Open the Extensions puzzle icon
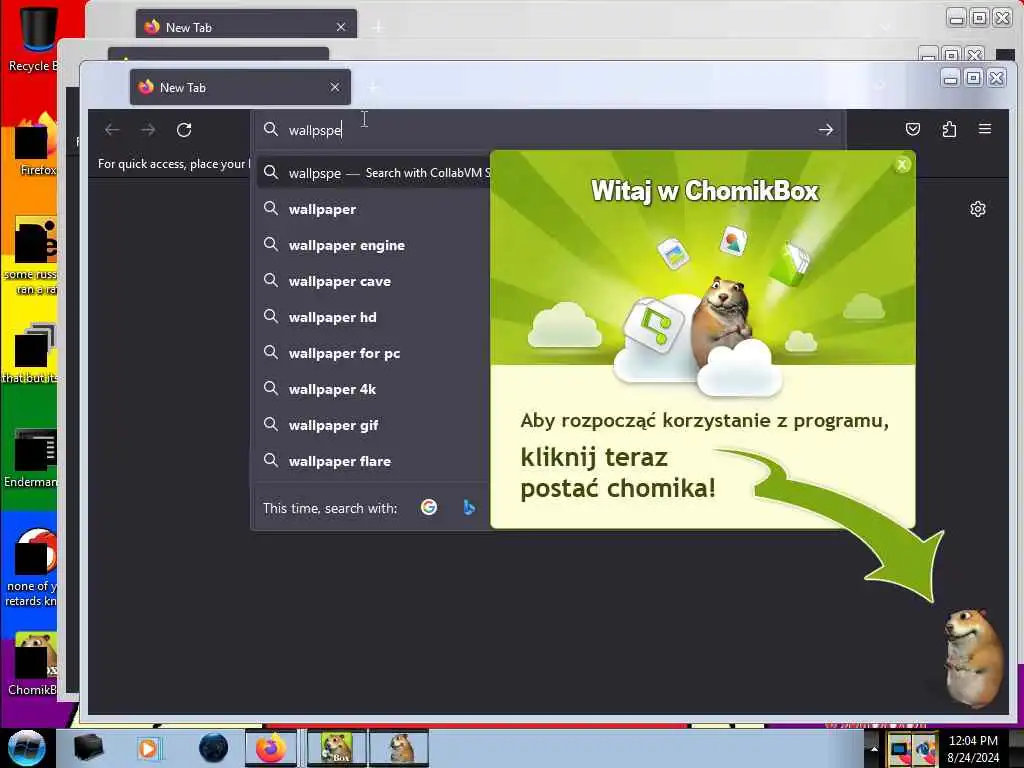This screenshot has height=768, width=1024. pos(950,129)
